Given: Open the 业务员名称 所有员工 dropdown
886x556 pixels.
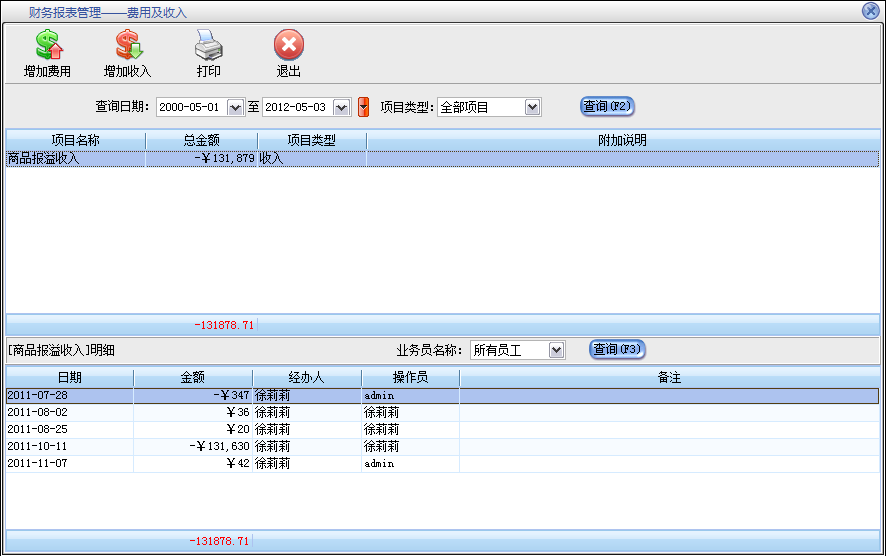Looking at the screenshot, I should [x=557, y=350].
